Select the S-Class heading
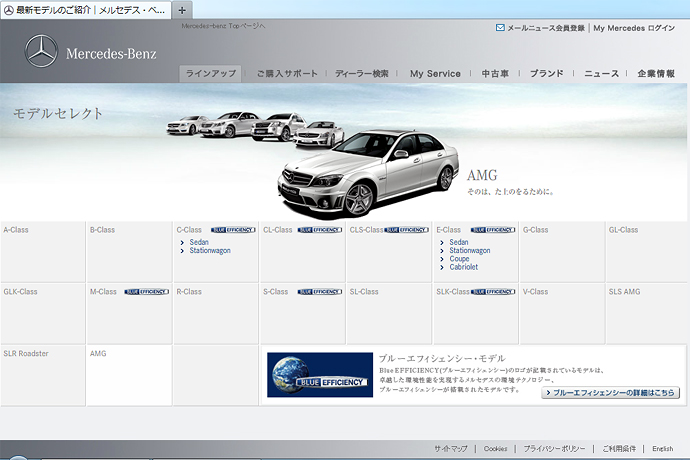 (x=275, y=292)
